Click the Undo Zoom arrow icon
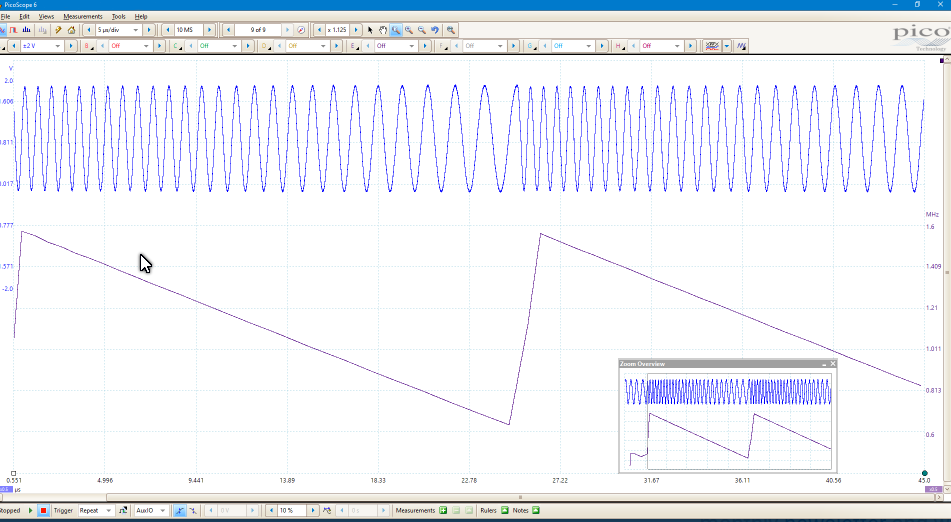 click(x=435, y=30)
